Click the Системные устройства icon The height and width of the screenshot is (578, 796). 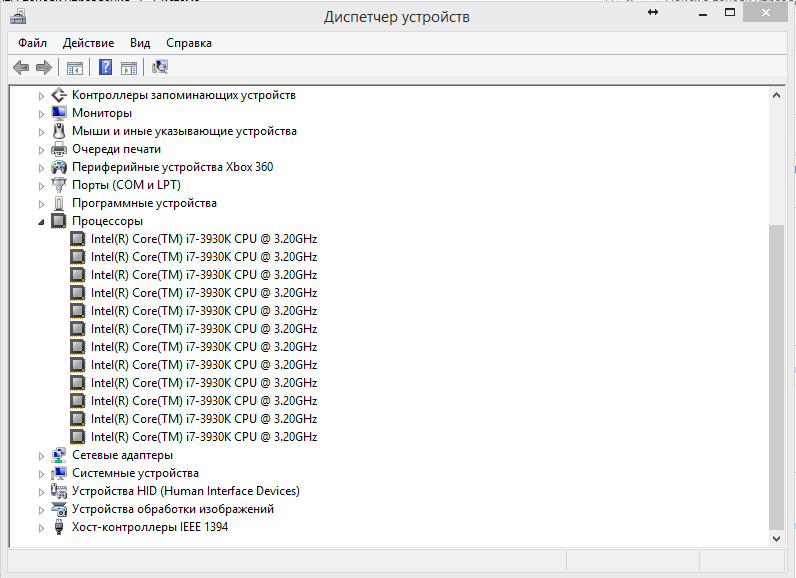point(59,473)
